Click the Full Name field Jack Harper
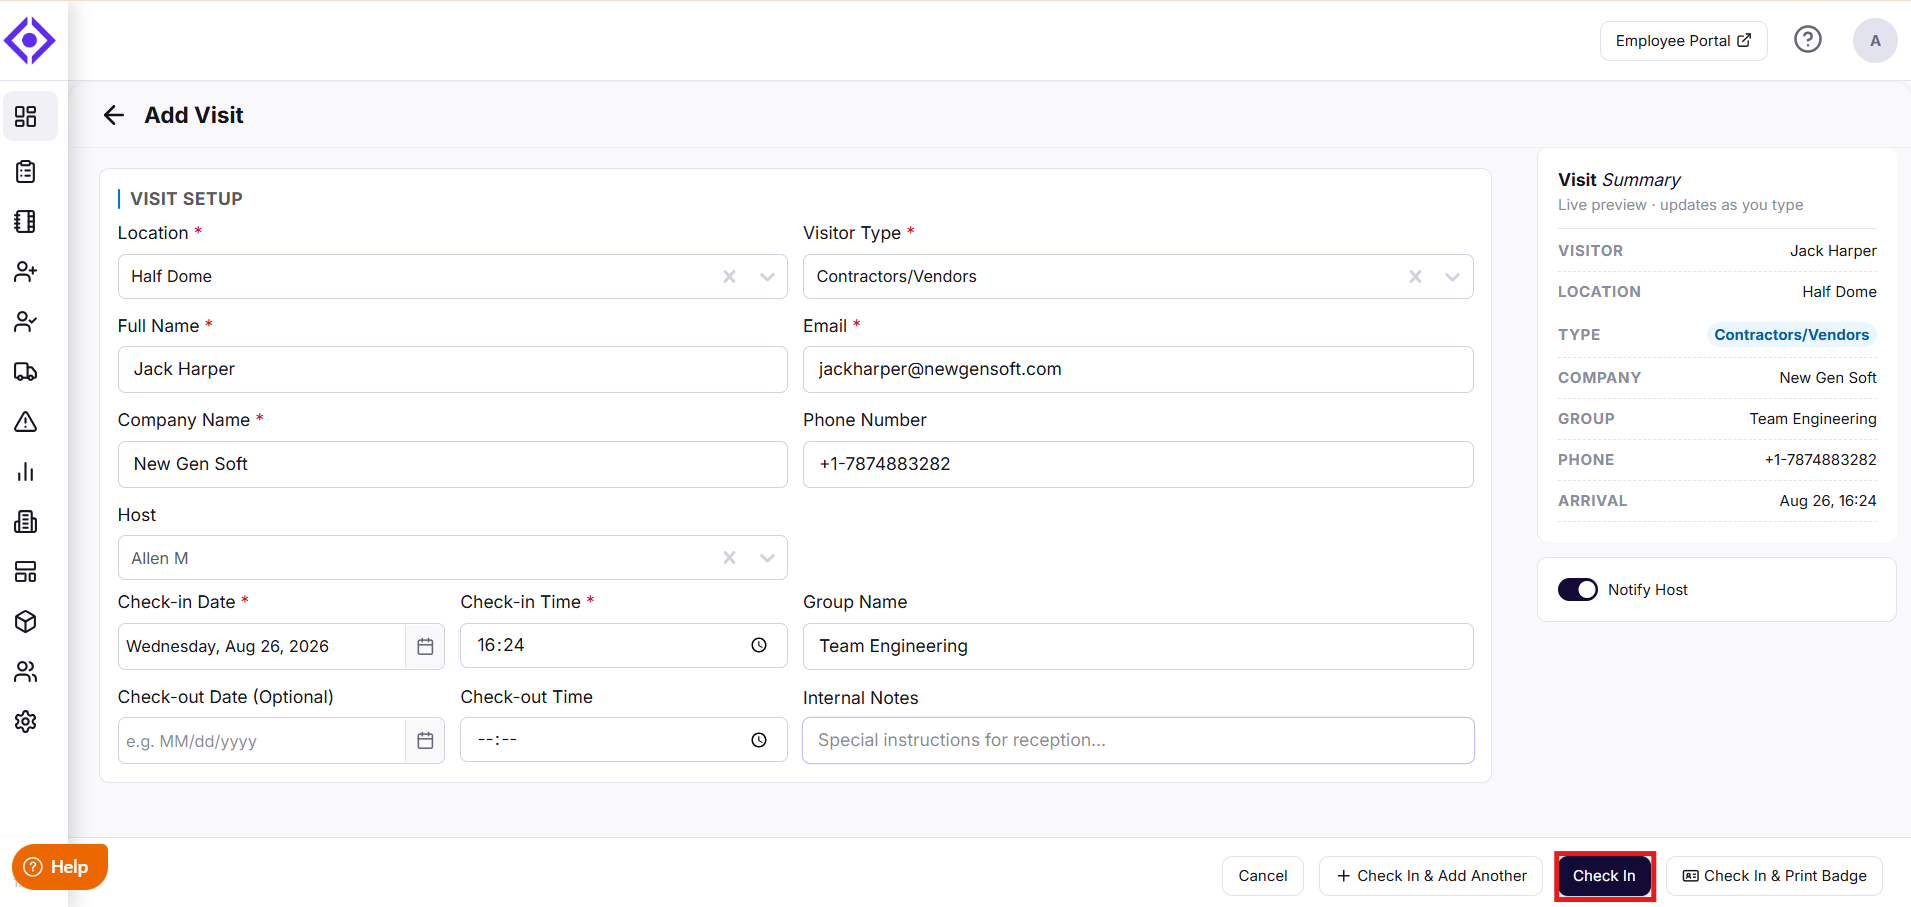The width and height of the screenshot is (1911, 907). (452, 370)
